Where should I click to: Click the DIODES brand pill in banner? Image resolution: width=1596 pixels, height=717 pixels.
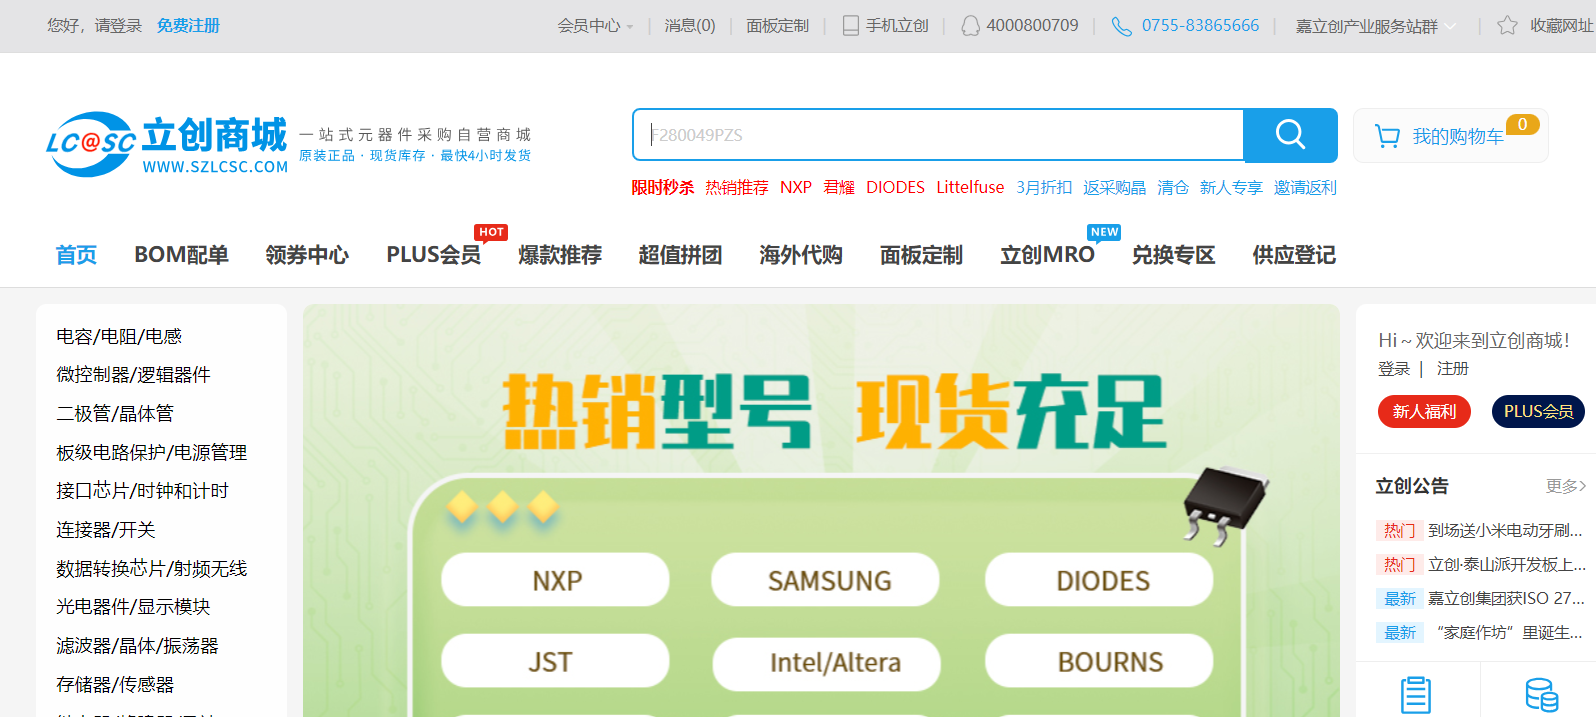point(1100,580)
